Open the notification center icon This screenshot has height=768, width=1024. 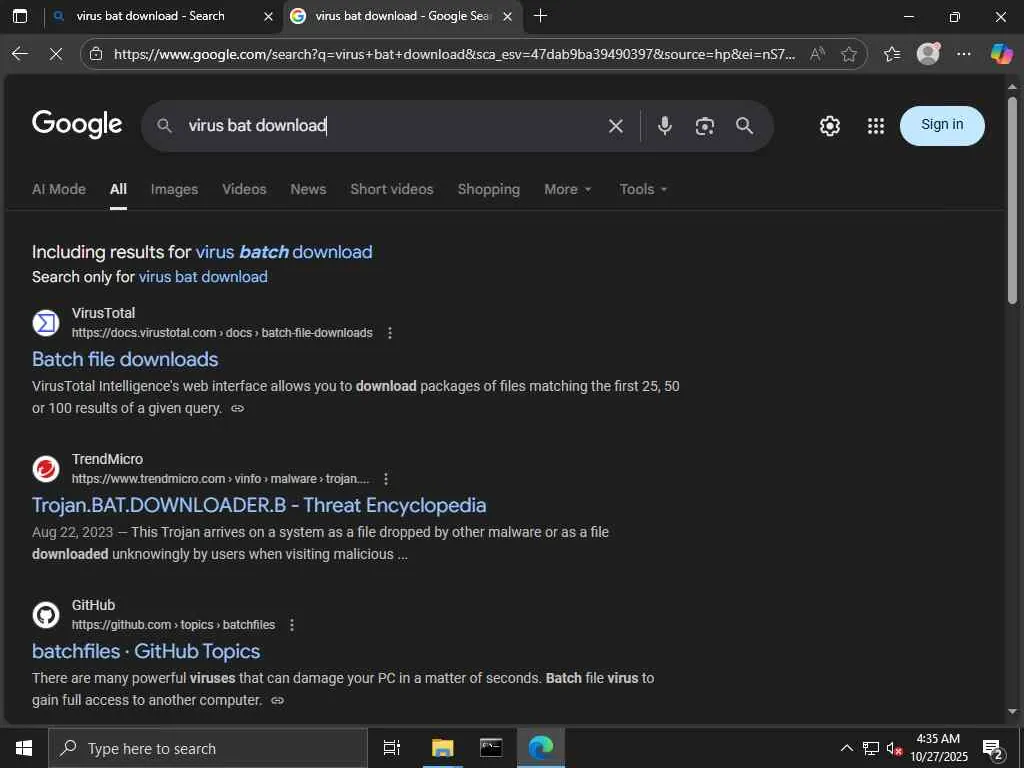click(993, 749)
